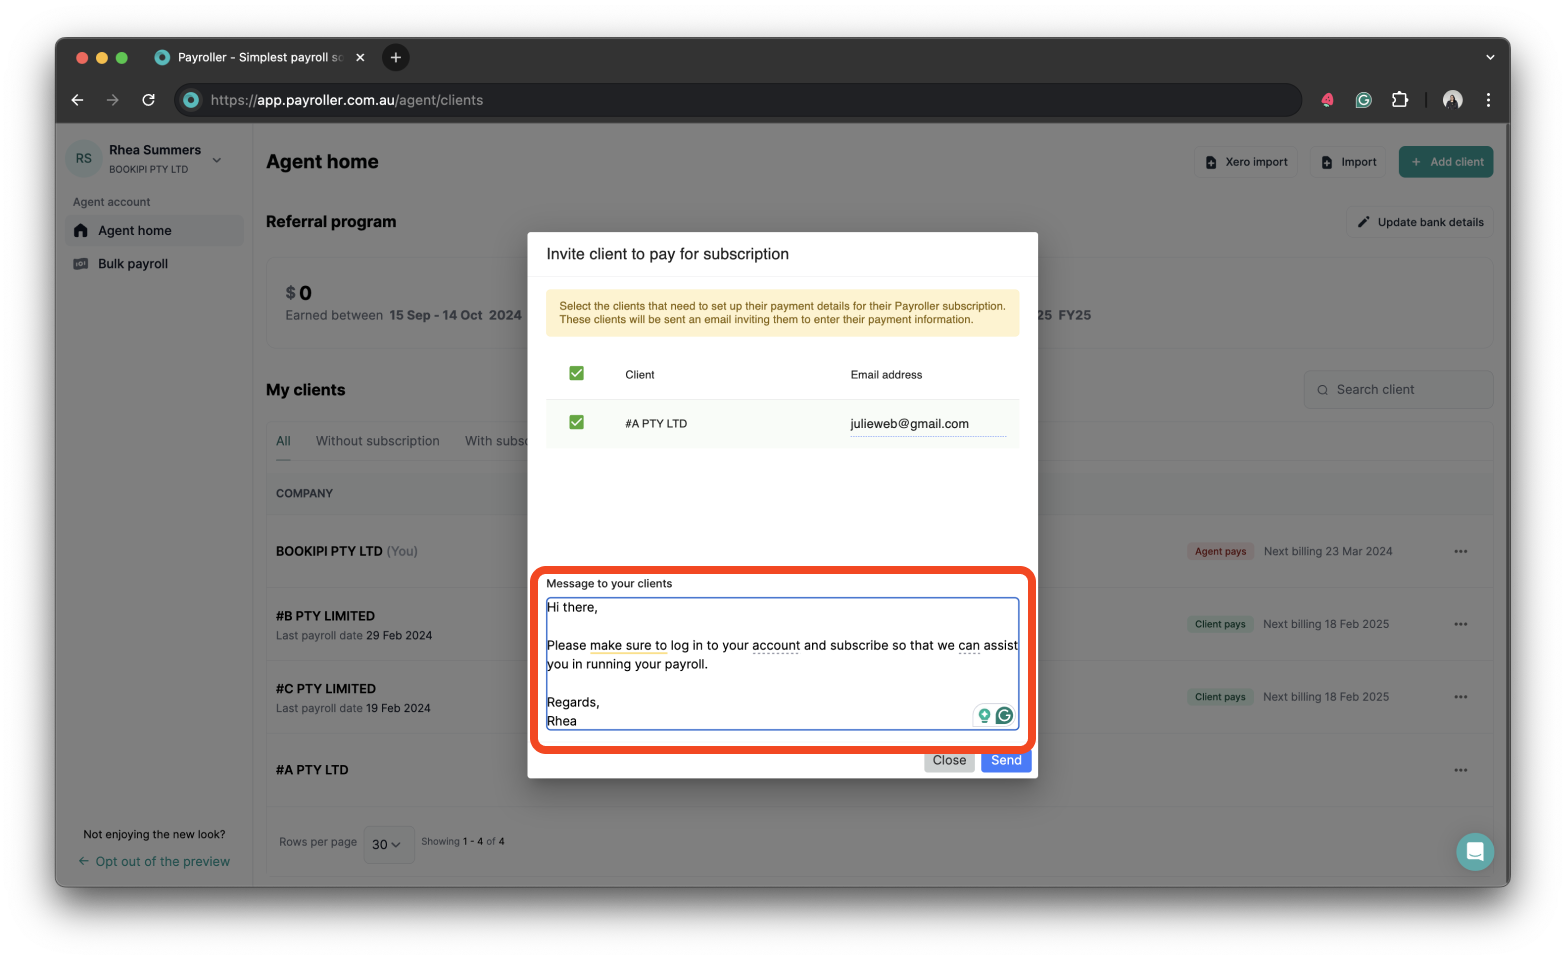Open options menu for #C PTY LIMITED row
Viewport: 1566px width, 960px height.
tap(1461, 697)
